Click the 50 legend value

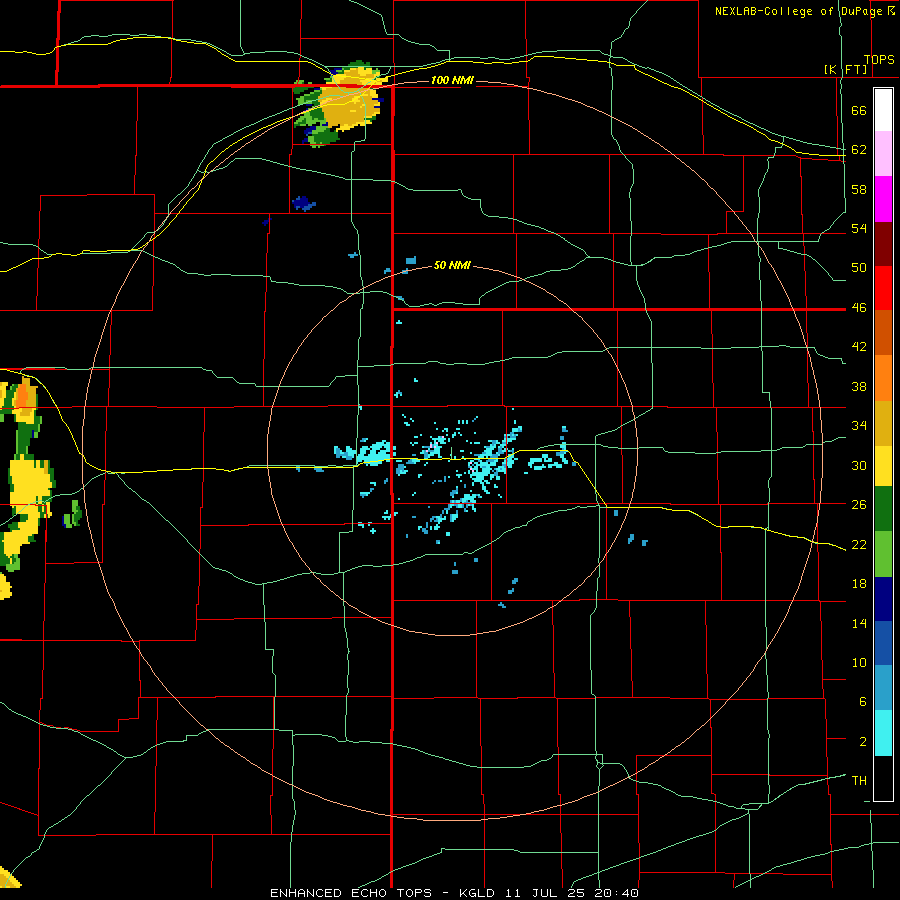859,268
